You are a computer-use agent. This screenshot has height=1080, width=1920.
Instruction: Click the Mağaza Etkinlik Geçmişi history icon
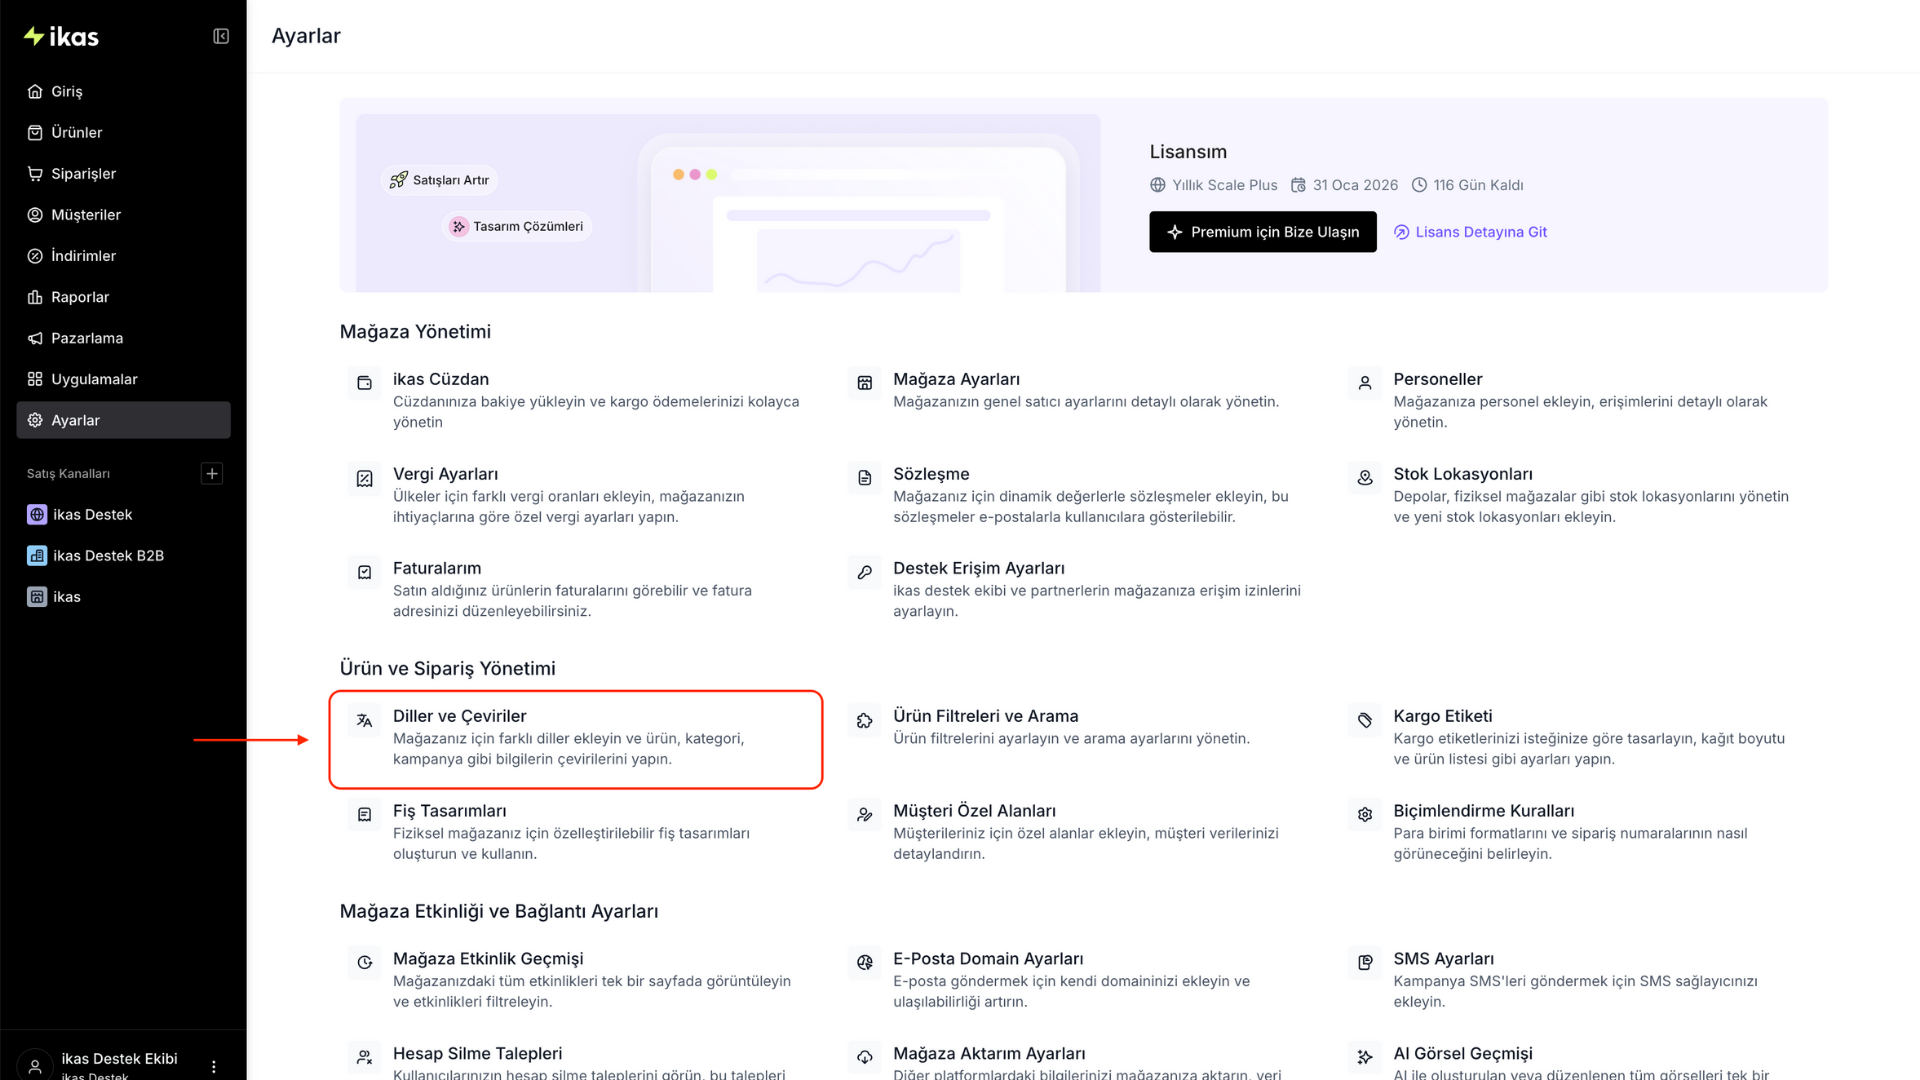coord(365,963)
